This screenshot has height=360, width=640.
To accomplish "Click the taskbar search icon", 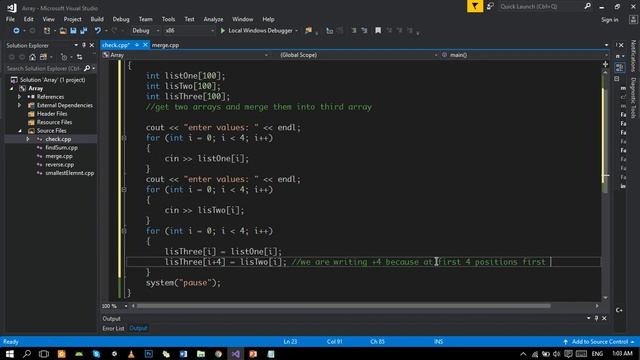I will tap(27, 354).
